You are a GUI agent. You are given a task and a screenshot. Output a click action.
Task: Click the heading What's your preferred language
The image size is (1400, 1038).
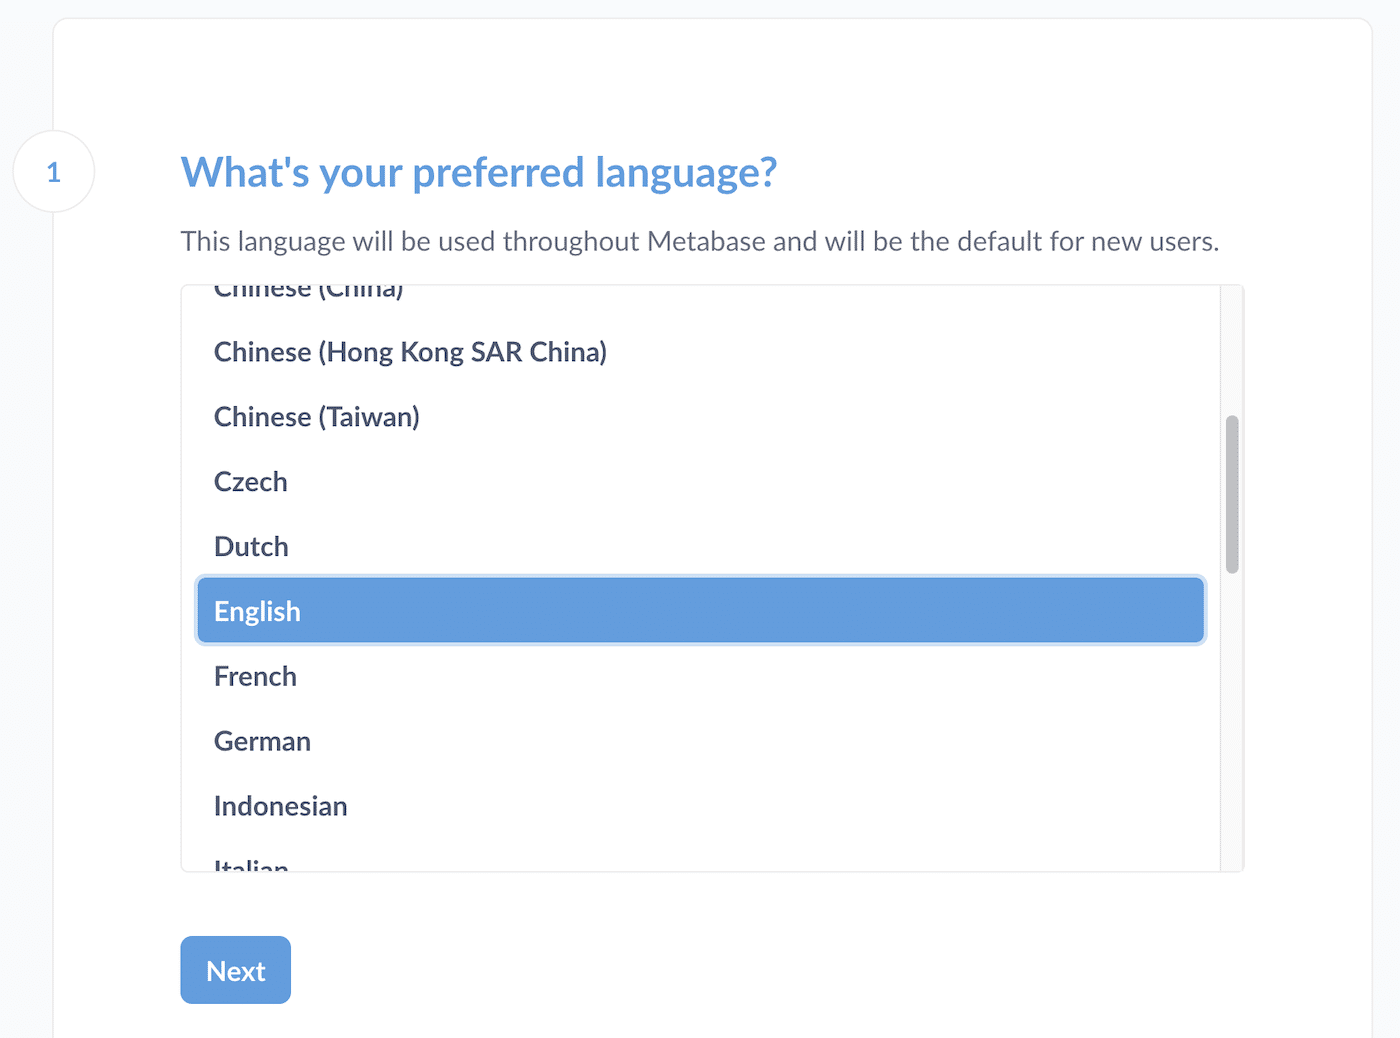point(478,172)
